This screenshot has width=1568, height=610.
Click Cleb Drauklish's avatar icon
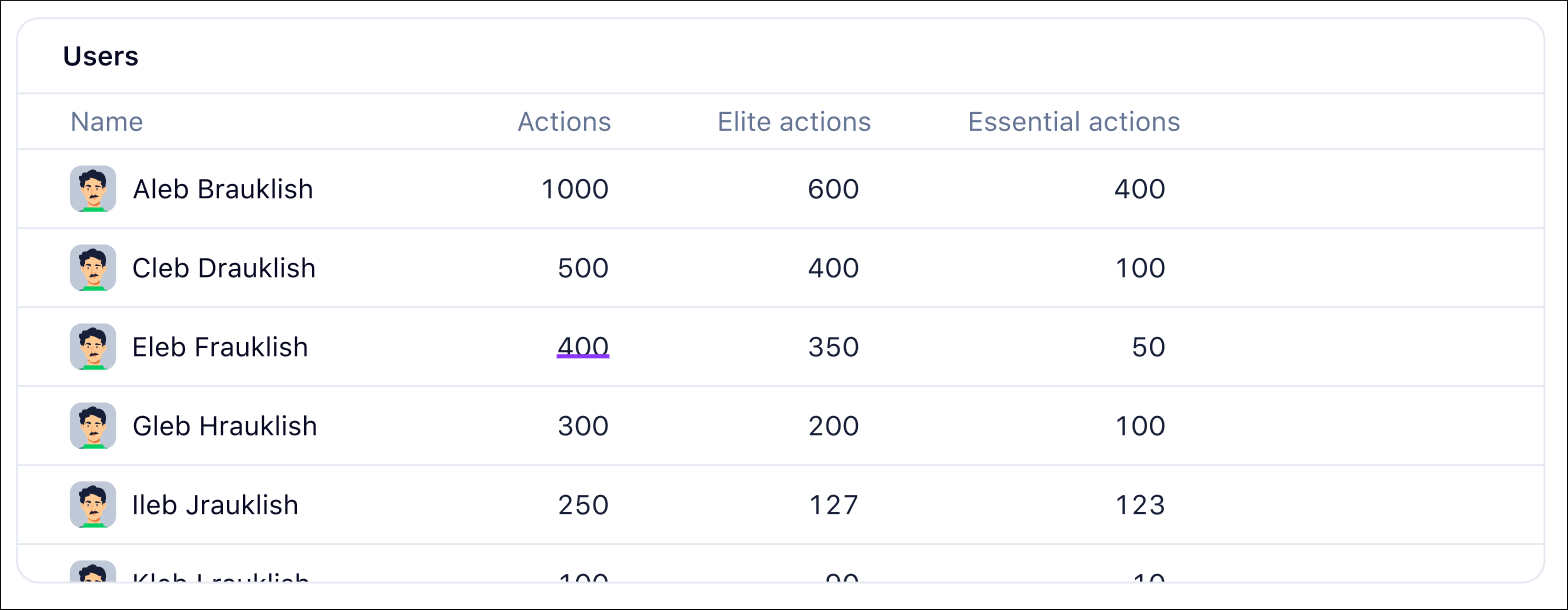tap(93, 268)
